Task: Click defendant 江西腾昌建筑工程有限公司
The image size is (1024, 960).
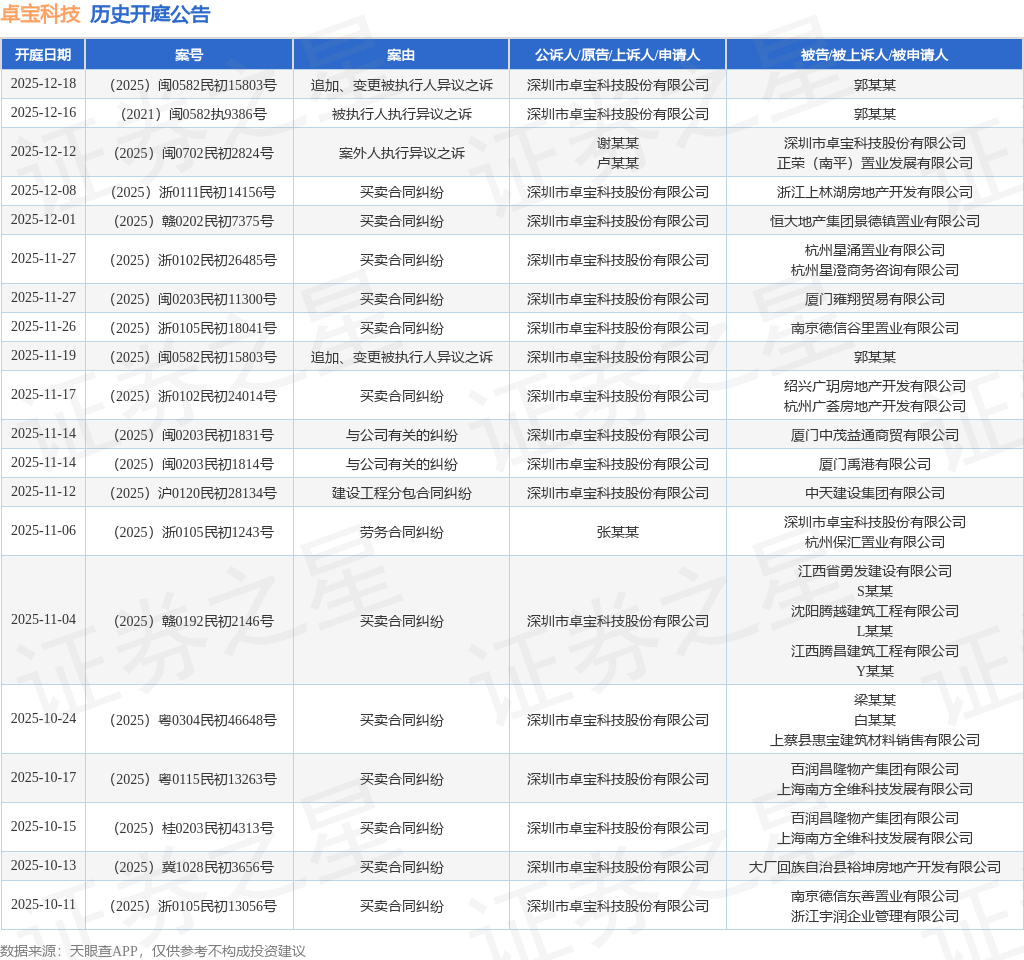Action: tap(874, 651)
